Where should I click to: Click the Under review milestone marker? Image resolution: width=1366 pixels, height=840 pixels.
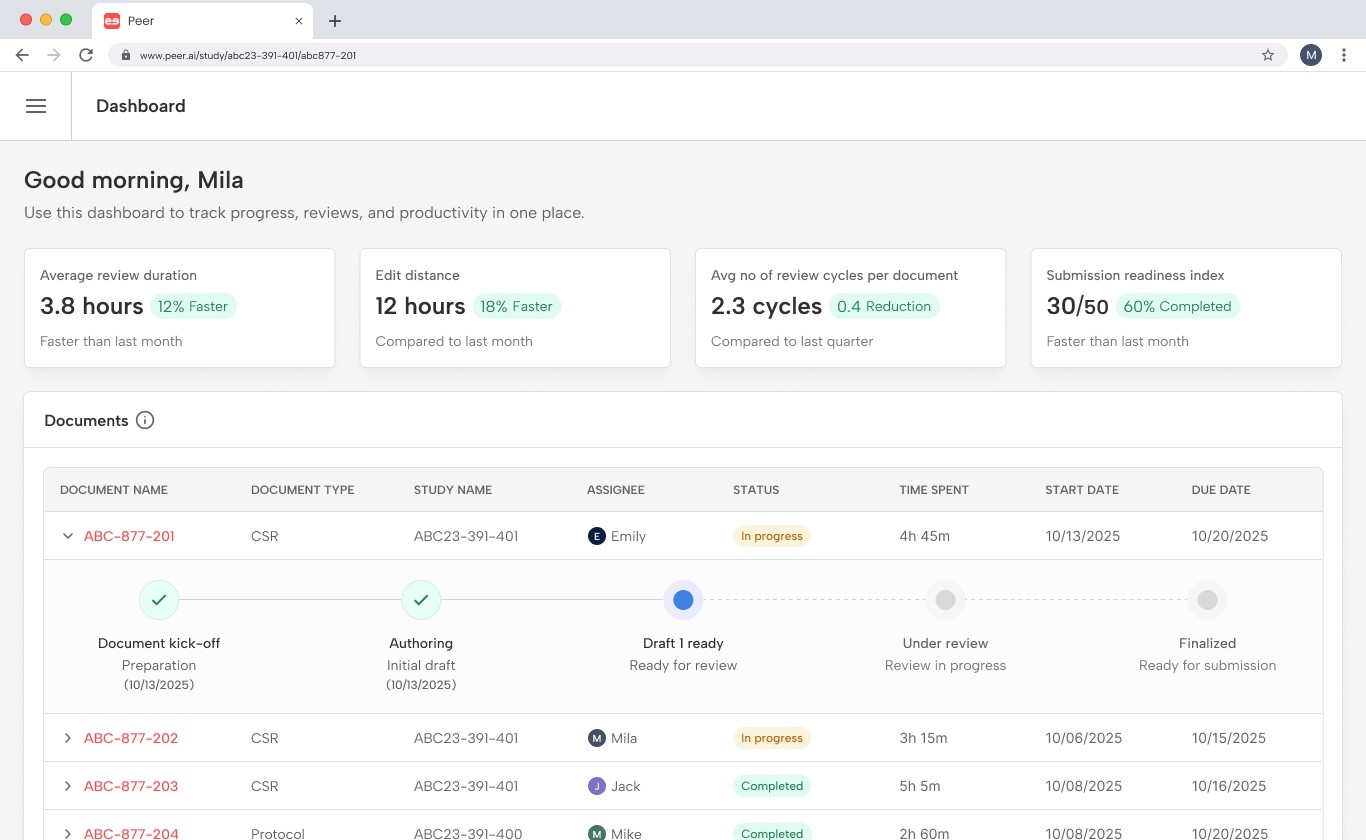click(x=945, y=600)
